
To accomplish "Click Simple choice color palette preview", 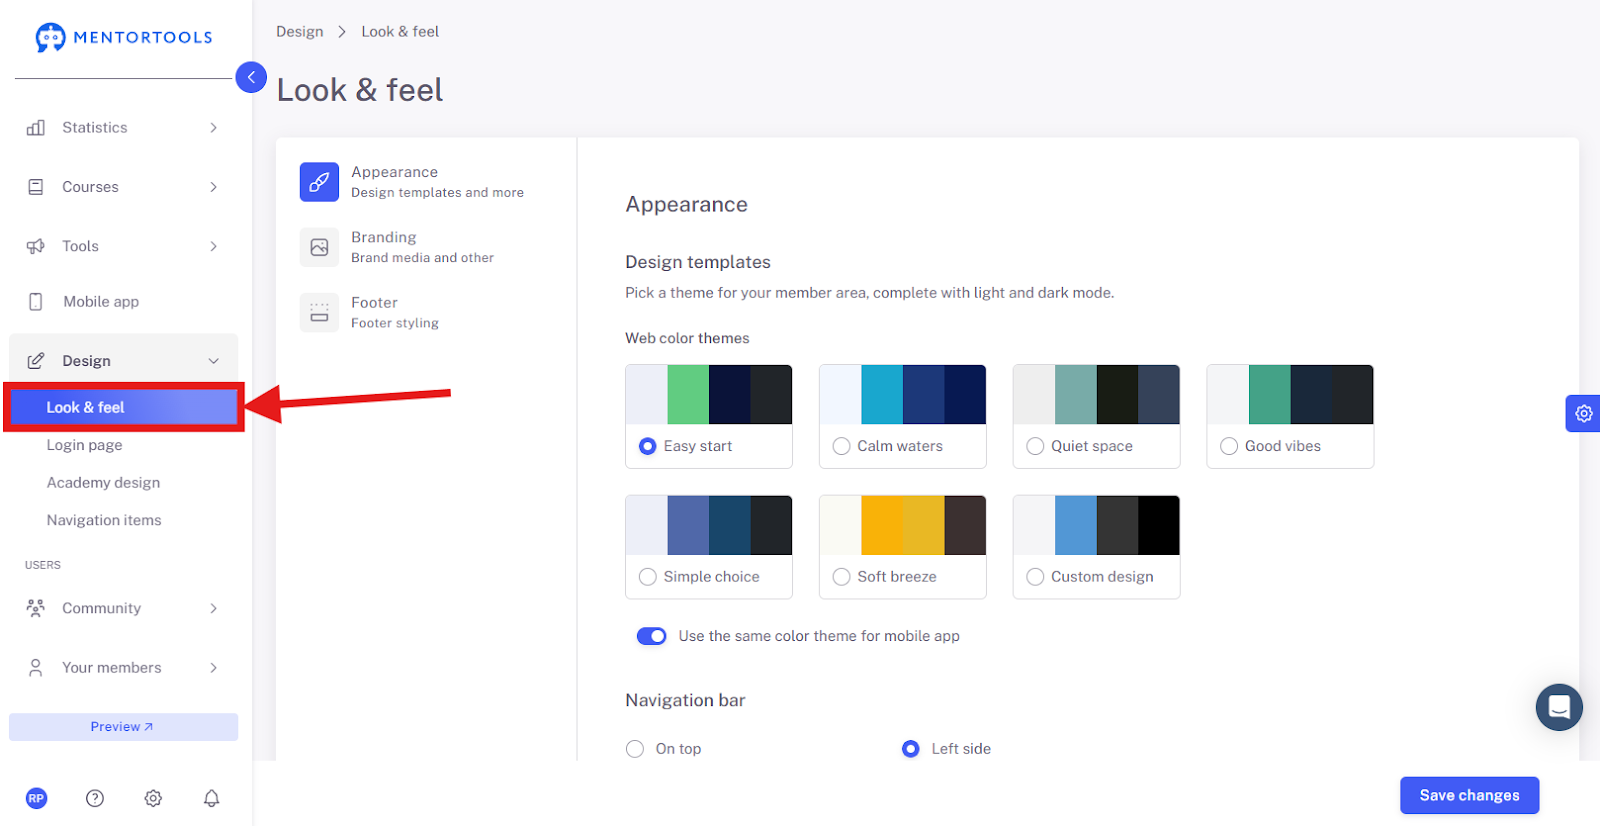I will [x=709, y=526].
